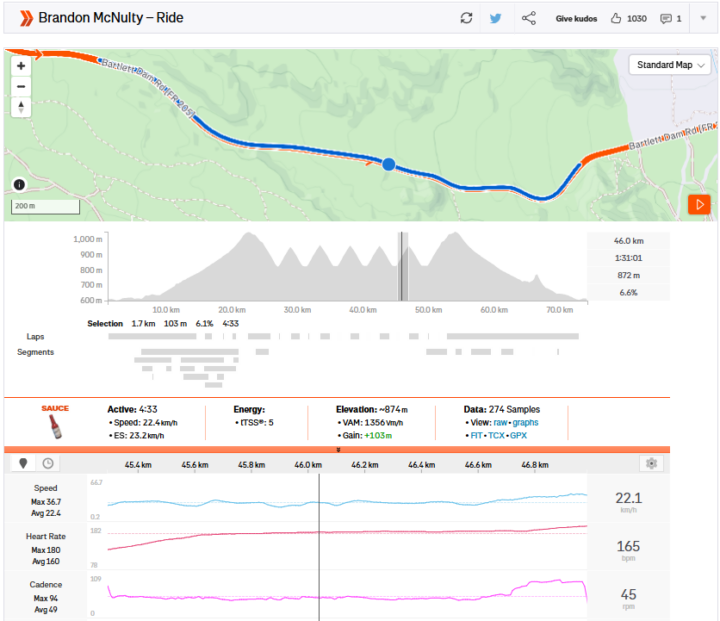
Task: Zoom out on the map
Action: 21,86
